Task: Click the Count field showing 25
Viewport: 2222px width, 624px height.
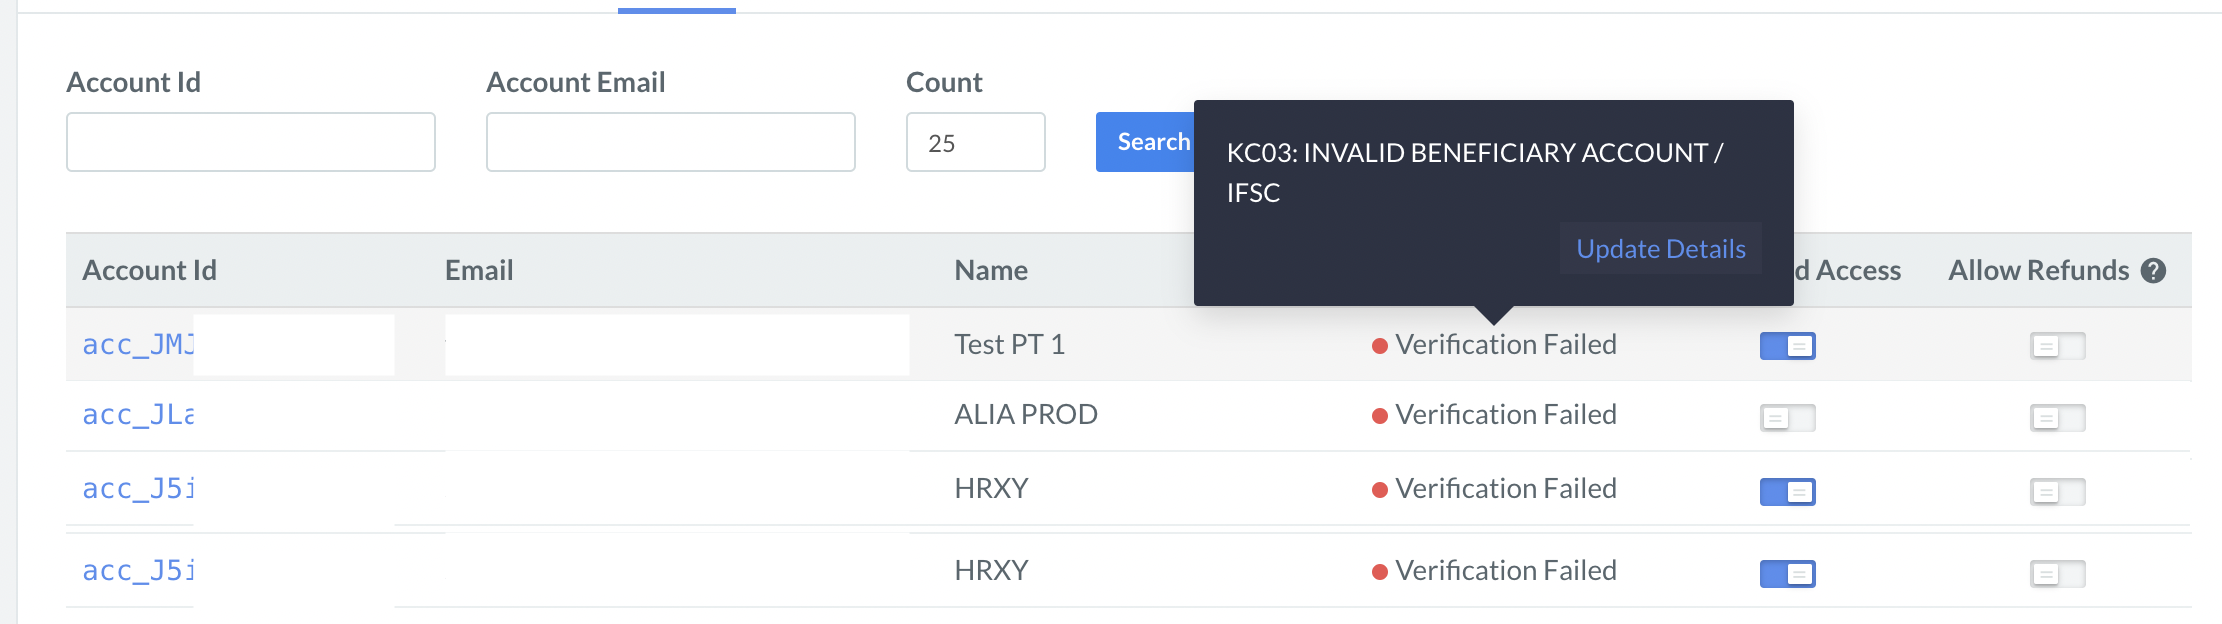Action: (x=976, y=142)
